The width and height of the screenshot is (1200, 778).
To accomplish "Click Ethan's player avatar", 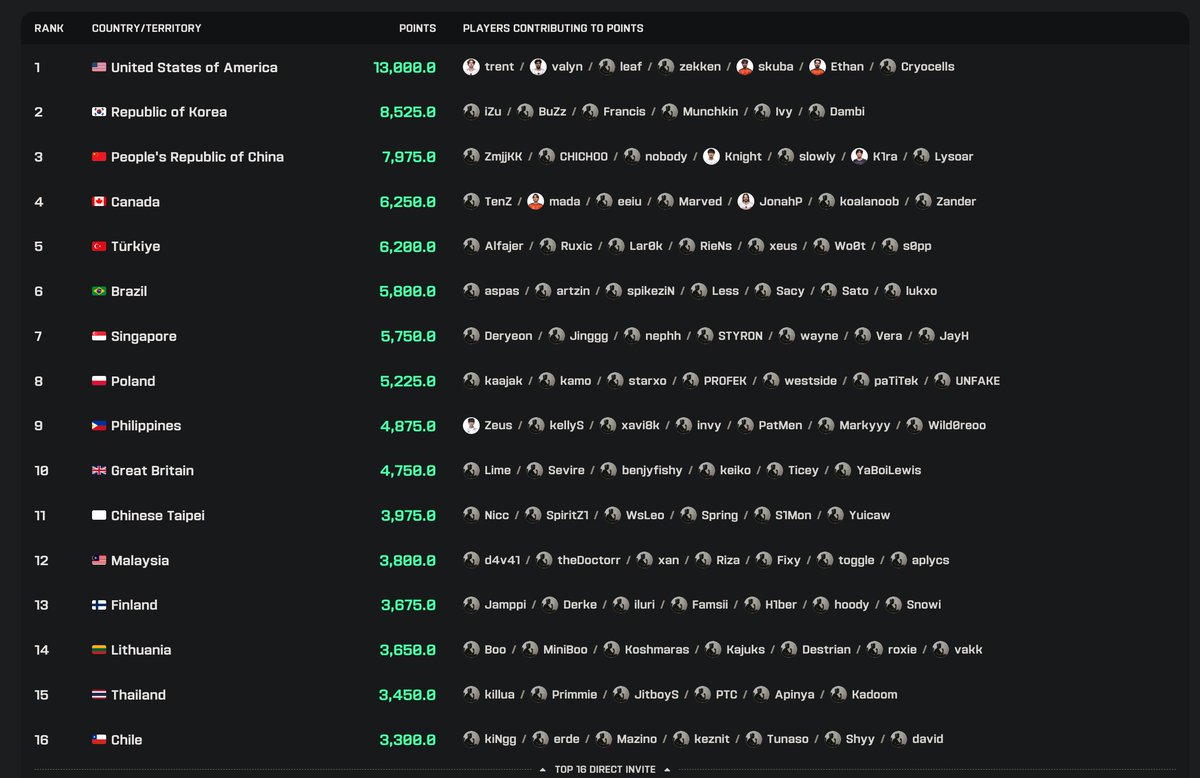I will (817, 67).
